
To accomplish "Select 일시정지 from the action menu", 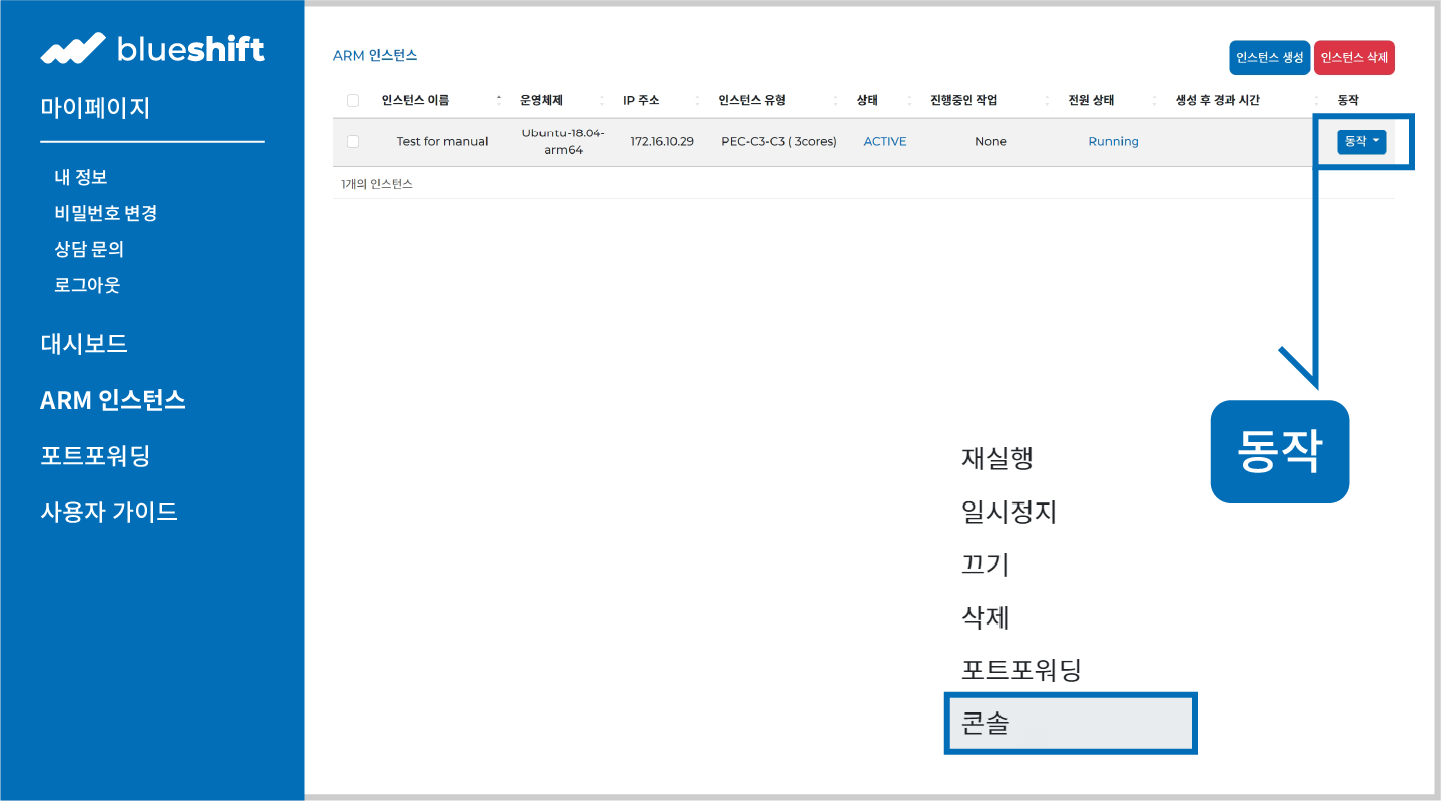I will coord(1008,511).
